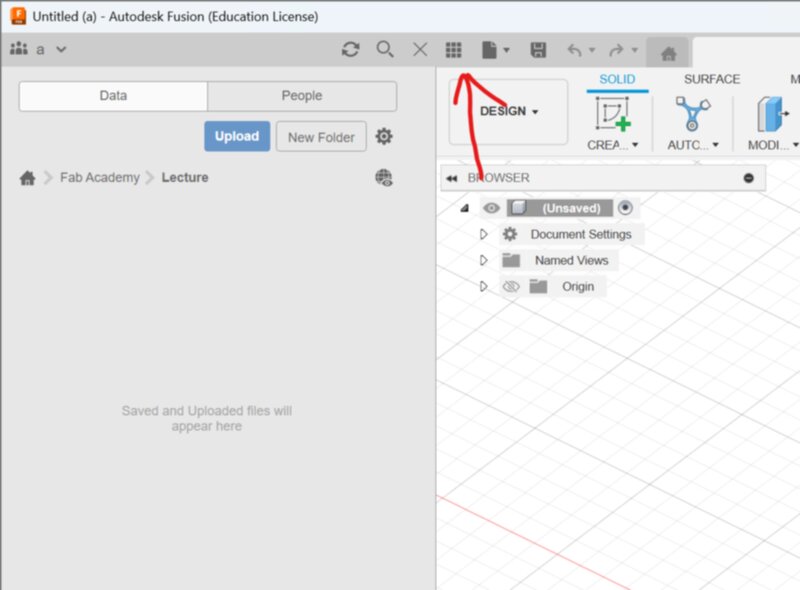Switch to the People tab

point(302,96)
